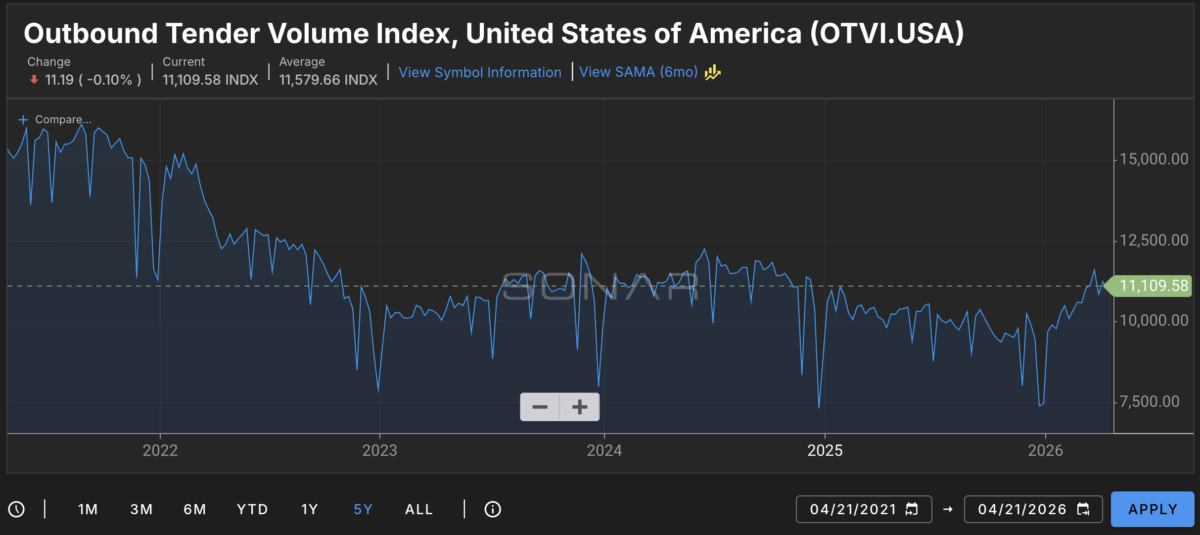The image size is (1200, 535).
Task: Click the SAMA chart icon
Action: click(713, 72)
